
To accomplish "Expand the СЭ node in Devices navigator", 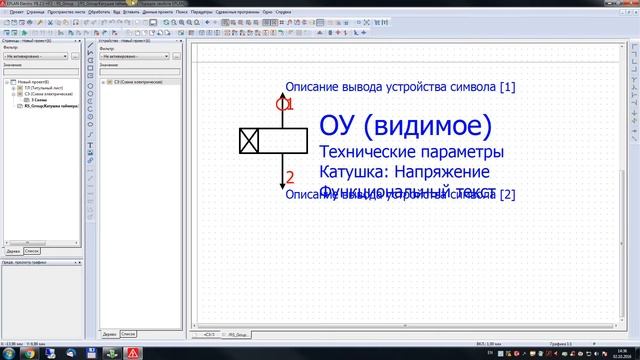I will pyautogui.click(x=103, y=82).
